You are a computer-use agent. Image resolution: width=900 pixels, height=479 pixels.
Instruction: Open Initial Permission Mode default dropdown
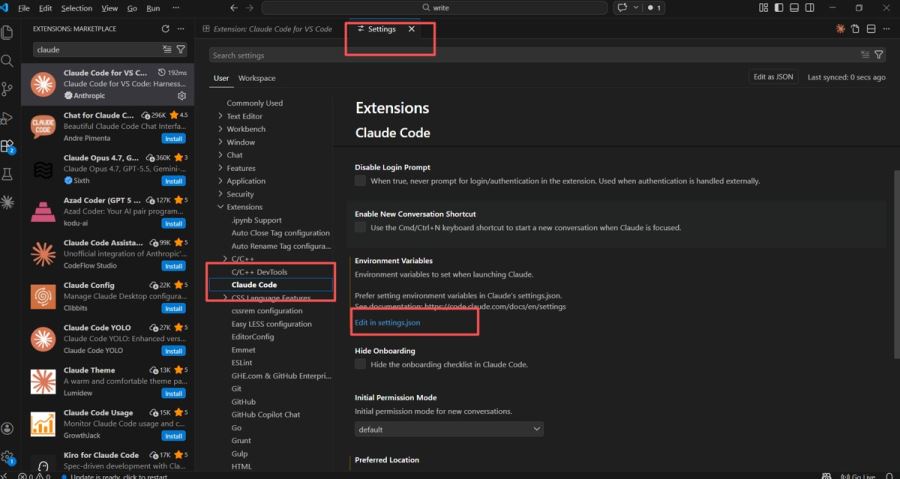click(x=449, y=429)
